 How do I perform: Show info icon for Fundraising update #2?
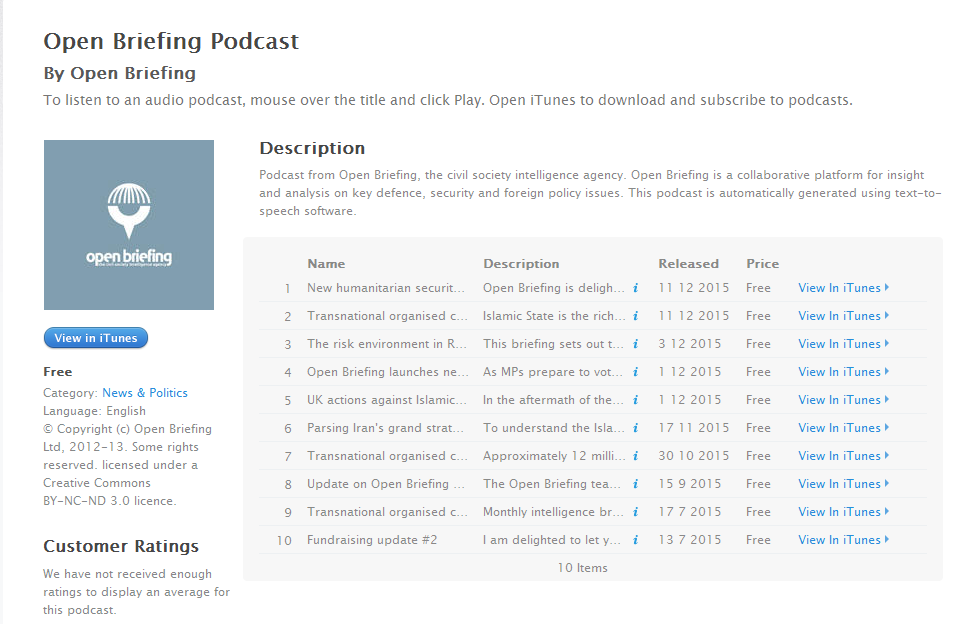pos(636,540)
